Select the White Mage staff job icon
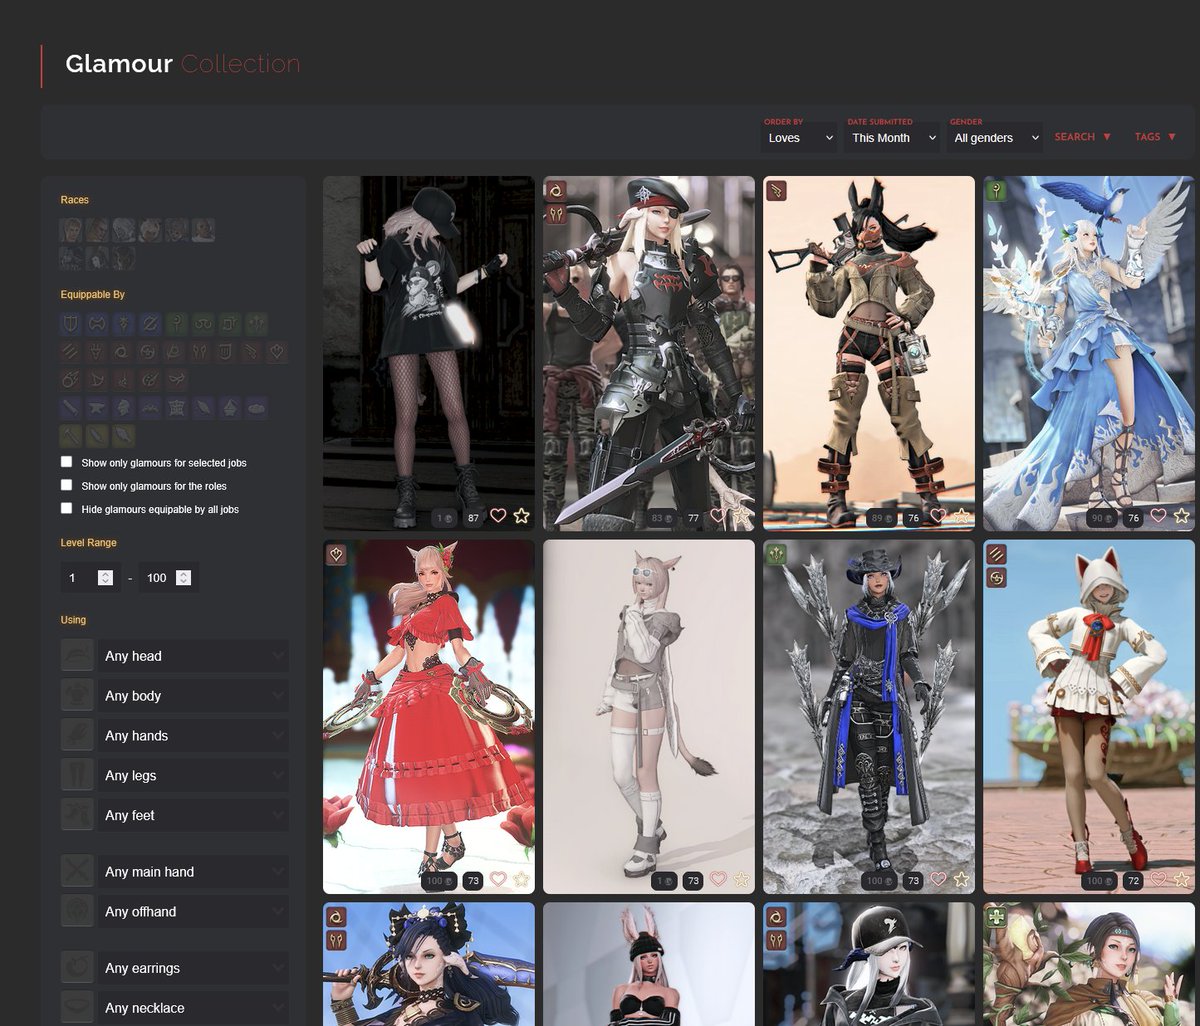 [177, 323]
